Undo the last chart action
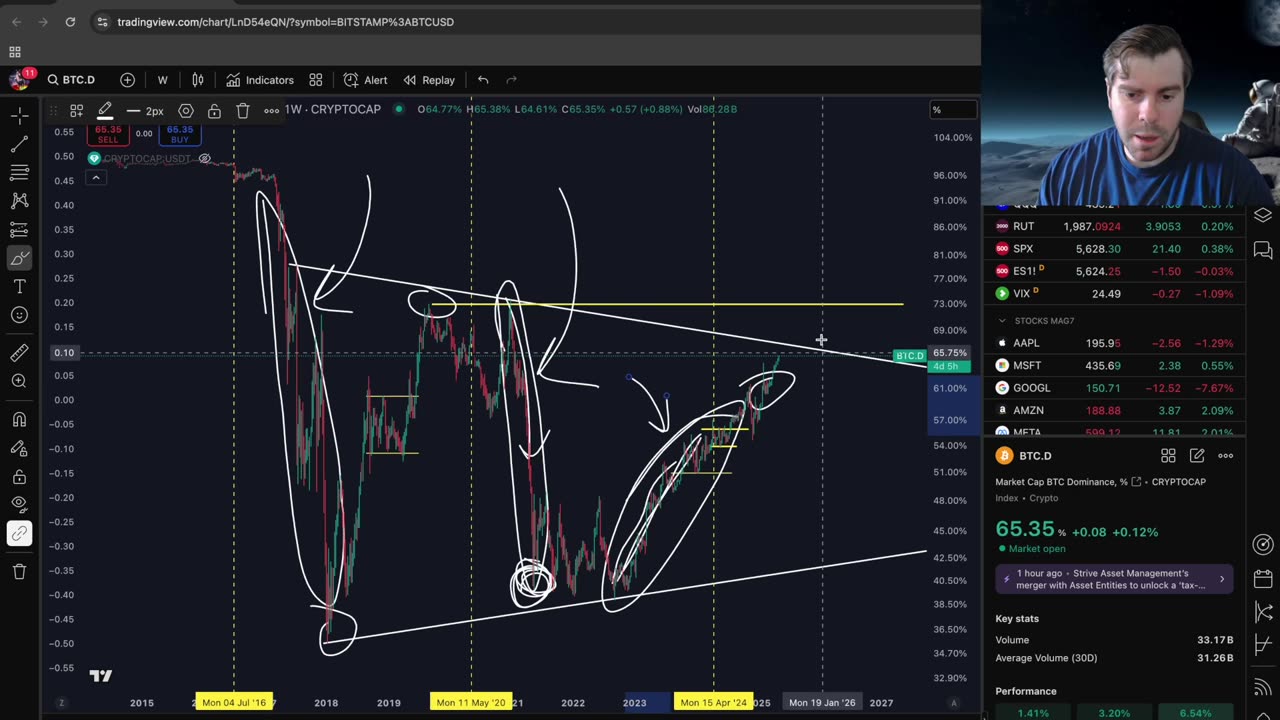 [483, 80]
